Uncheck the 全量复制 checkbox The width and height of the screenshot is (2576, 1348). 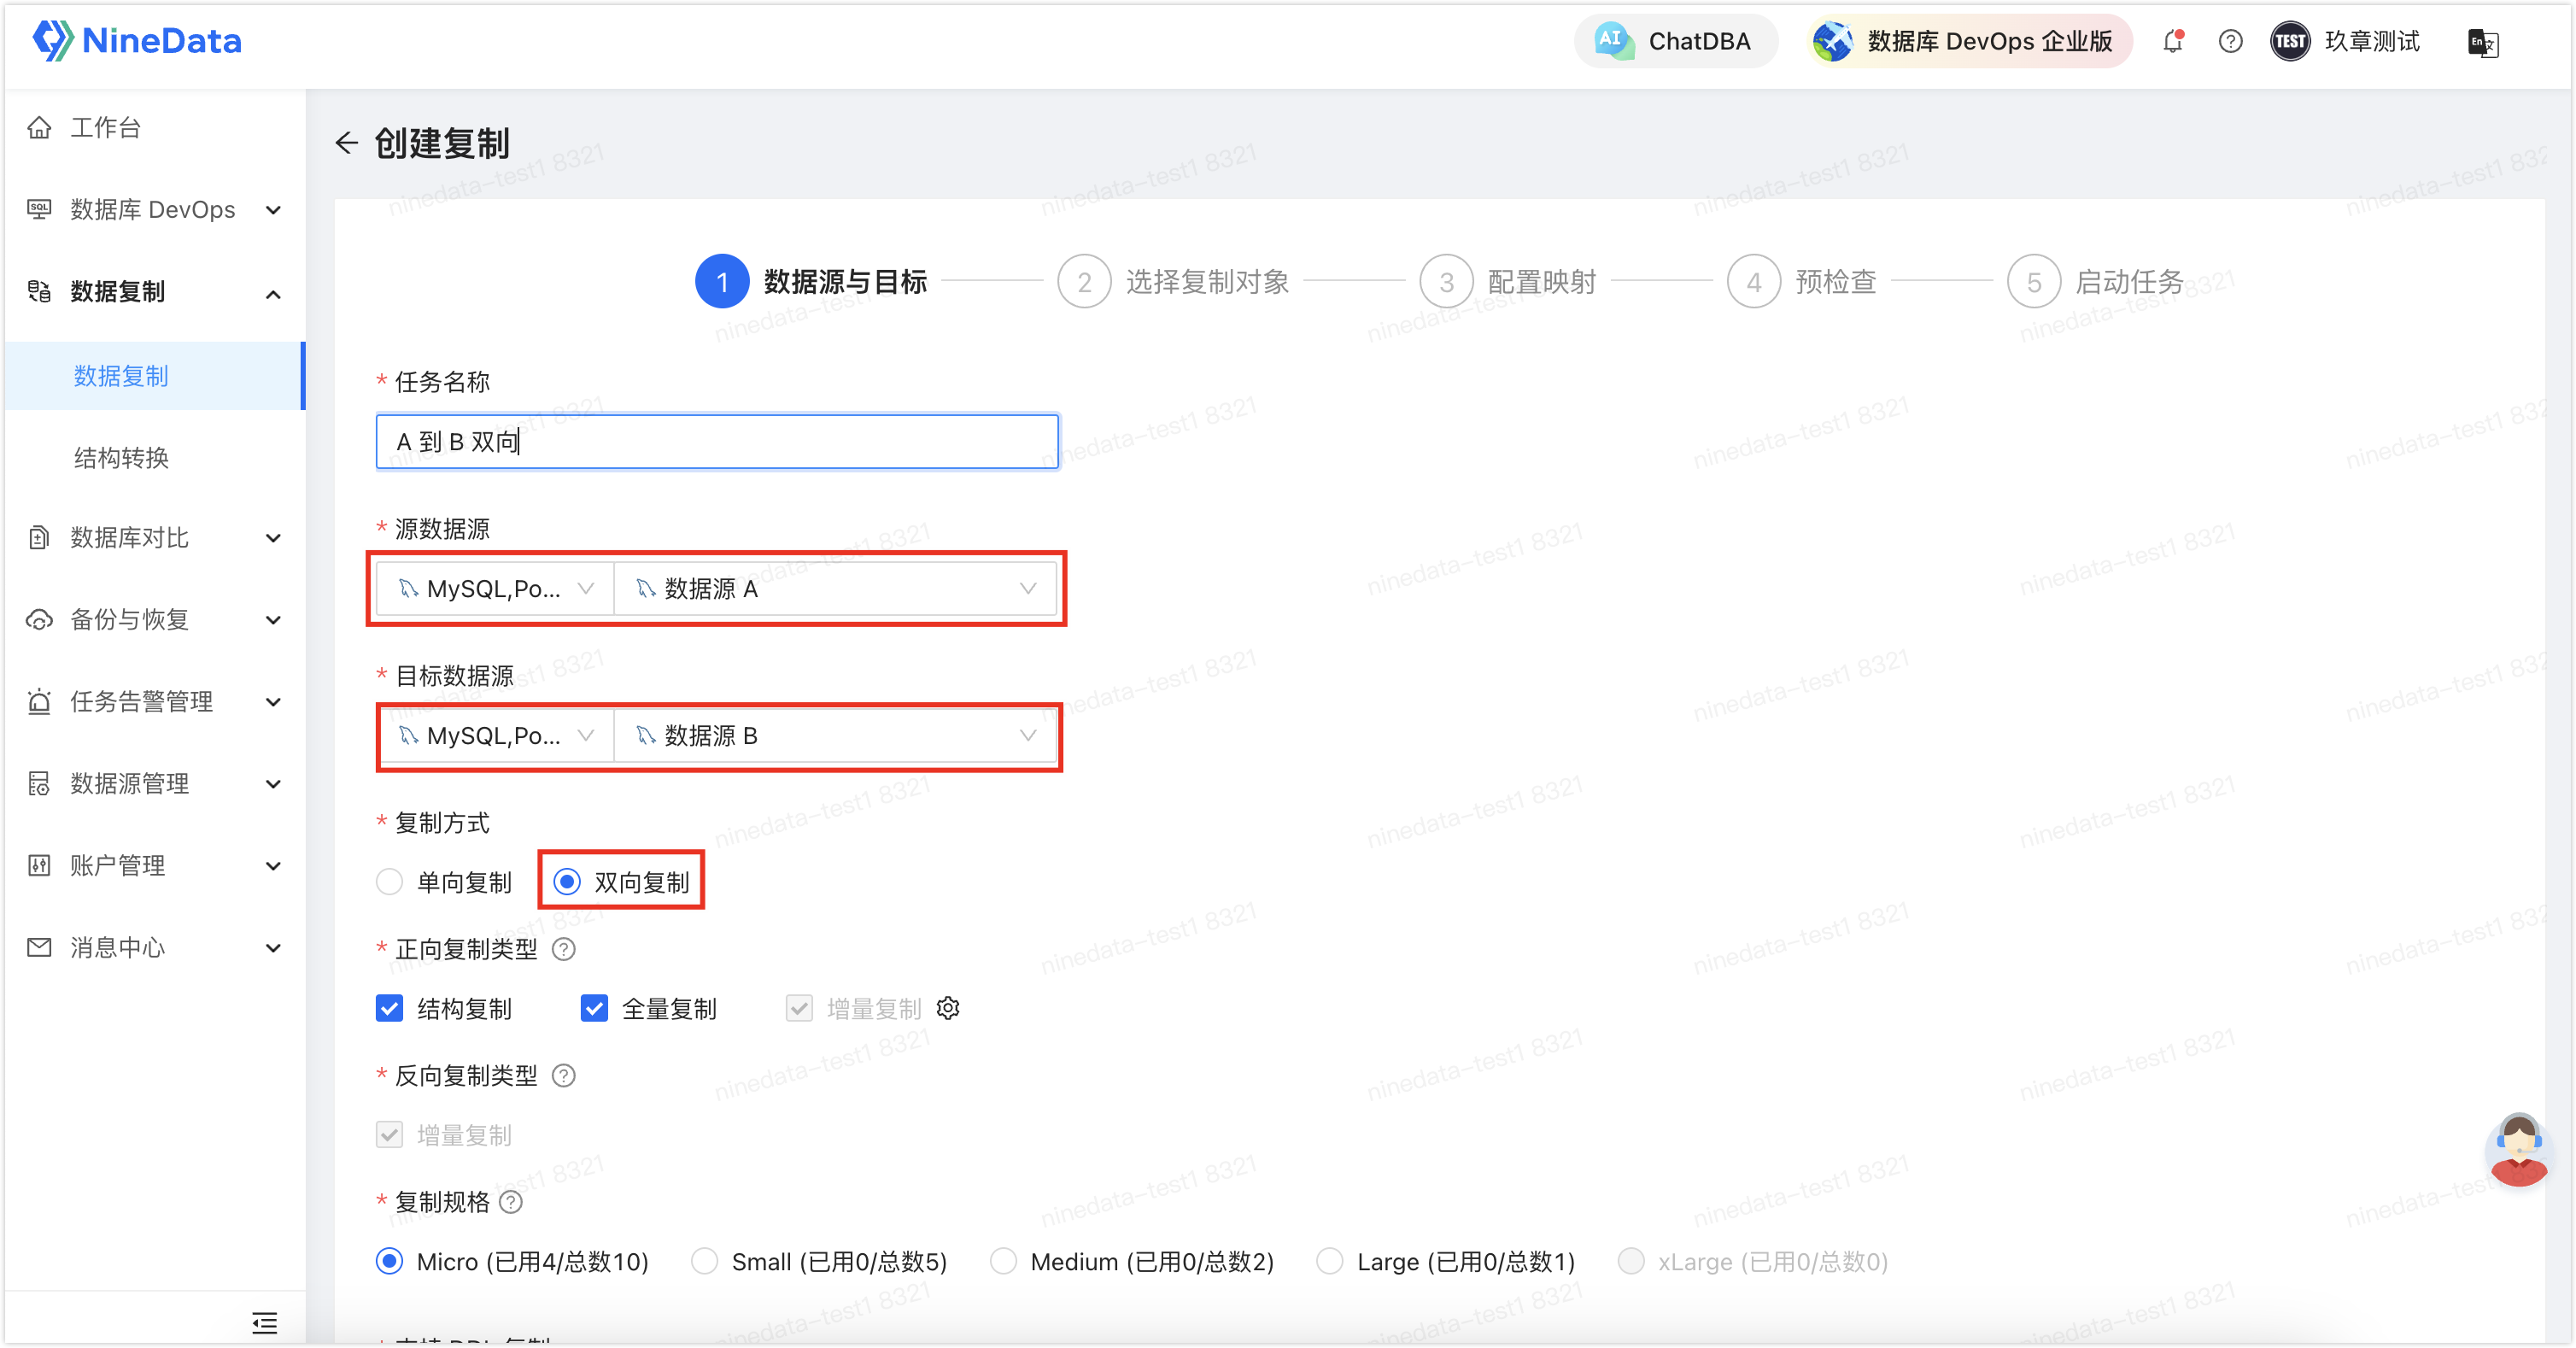594,1008
